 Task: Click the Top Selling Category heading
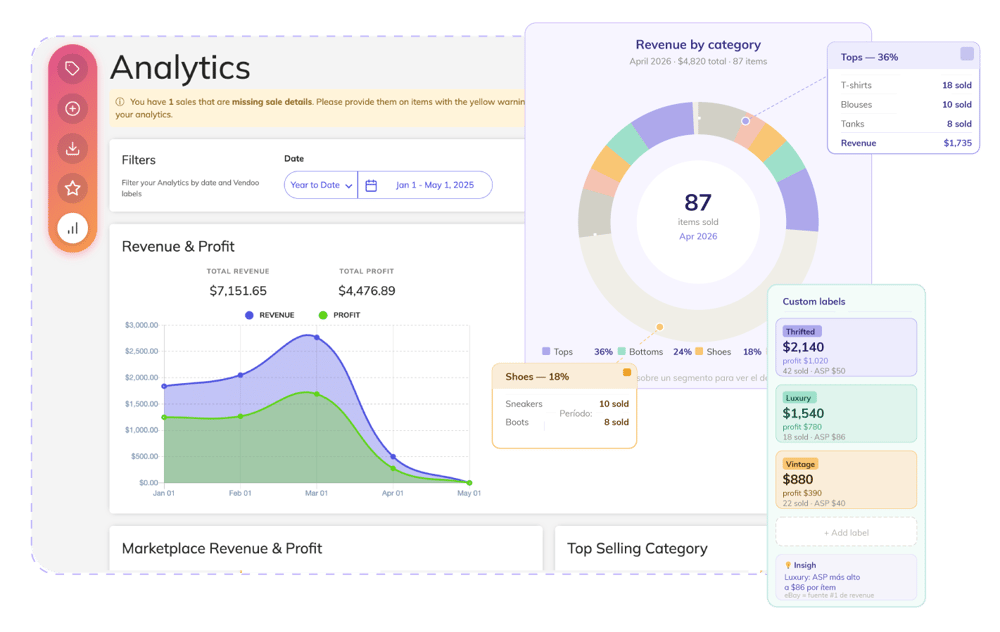[x=637, y=548]
